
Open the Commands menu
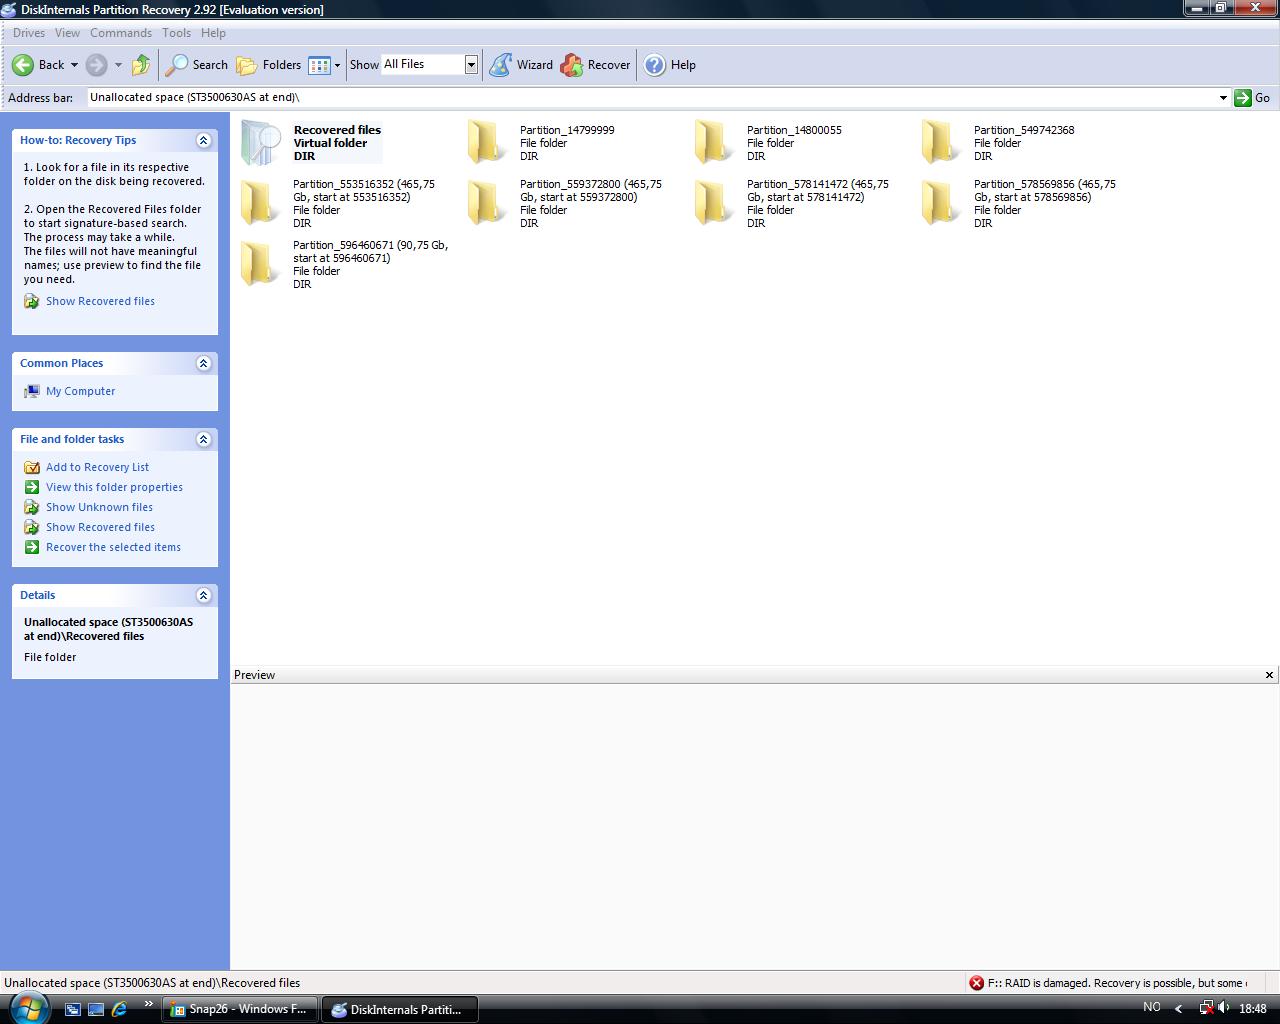tap(121, 33)
